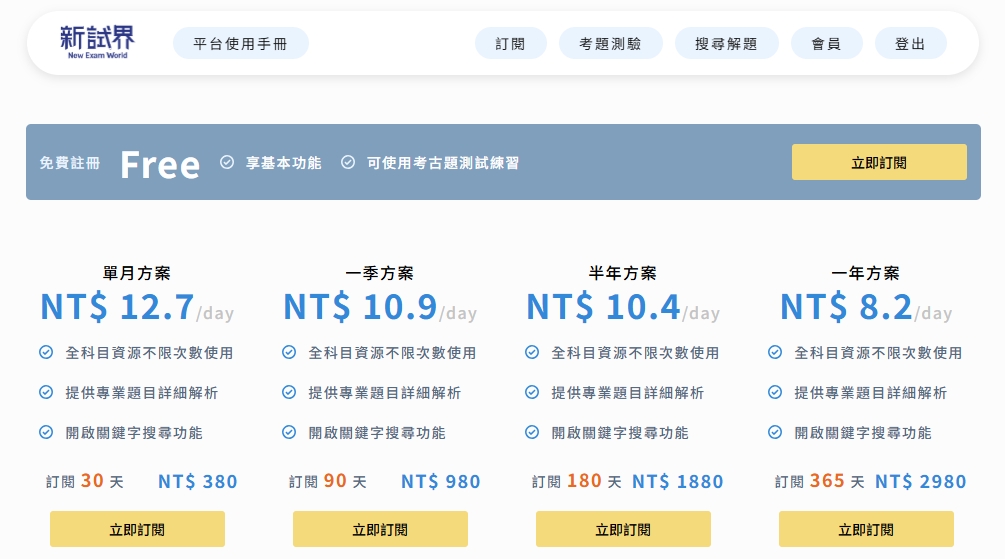Subscribe to the 單月方案 30-day plan
Screen dimensions: 1005x559
coord(137,529)
